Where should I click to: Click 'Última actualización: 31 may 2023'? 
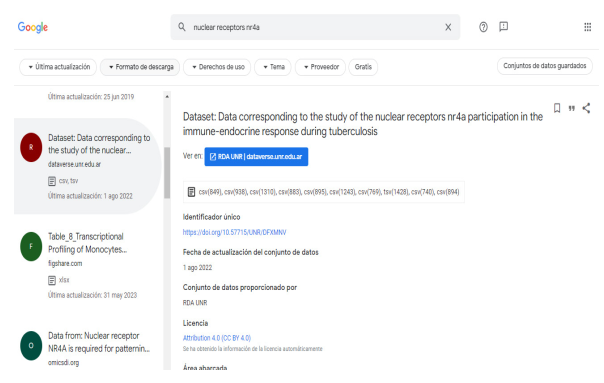[x=92, y=295]
